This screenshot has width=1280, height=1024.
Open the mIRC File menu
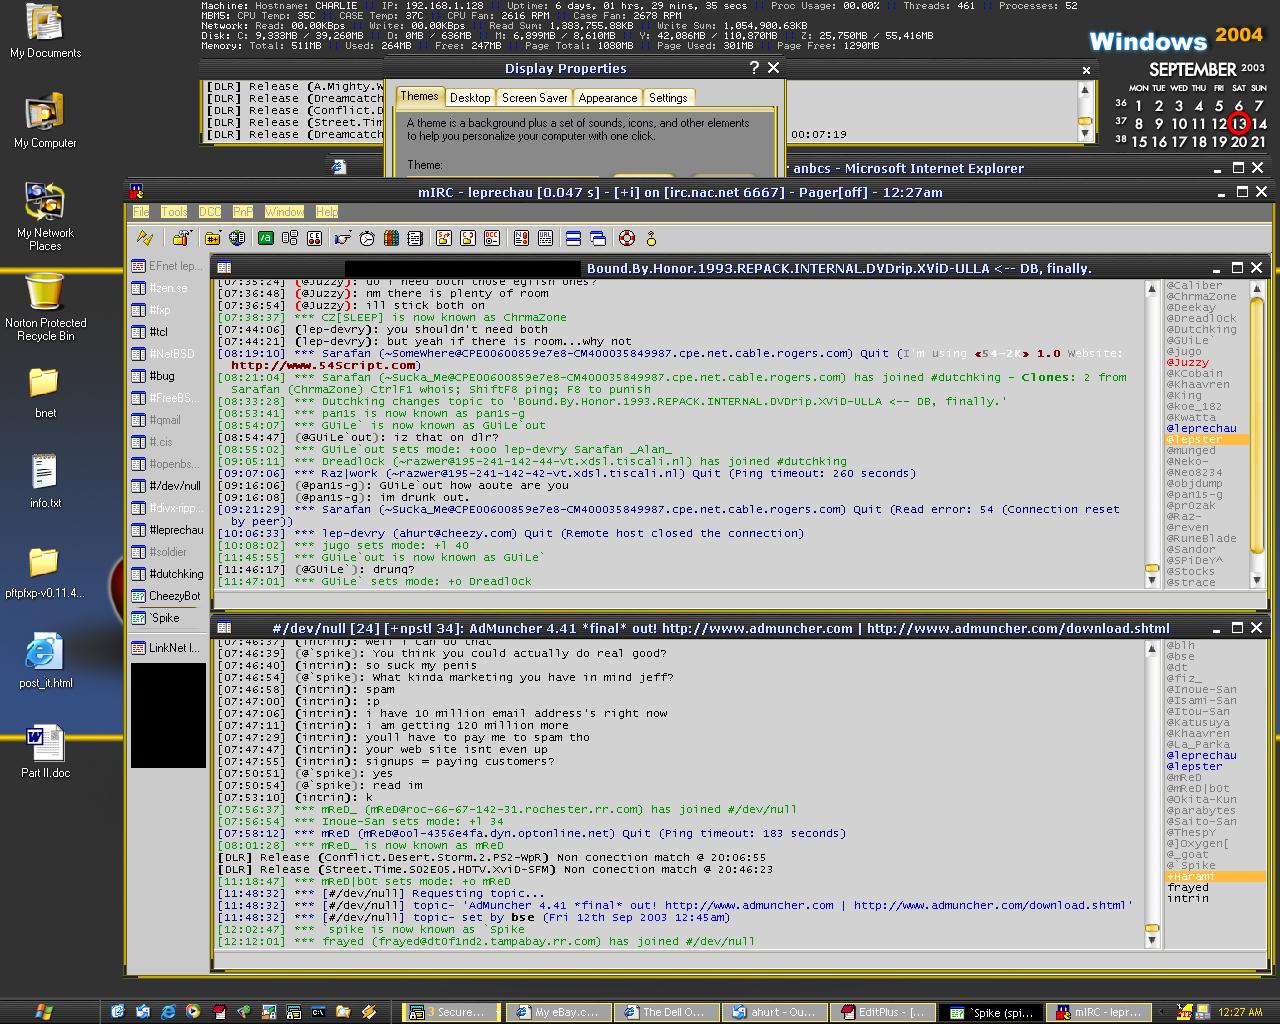point(141,212)
